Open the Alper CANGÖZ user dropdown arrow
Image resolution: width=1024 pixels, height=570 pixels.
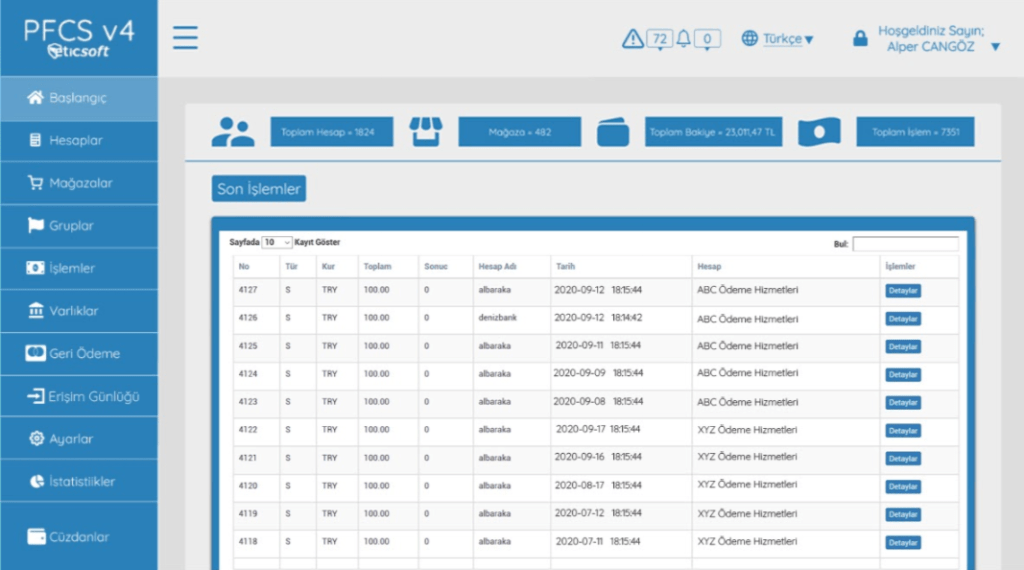tap(995, 47)
